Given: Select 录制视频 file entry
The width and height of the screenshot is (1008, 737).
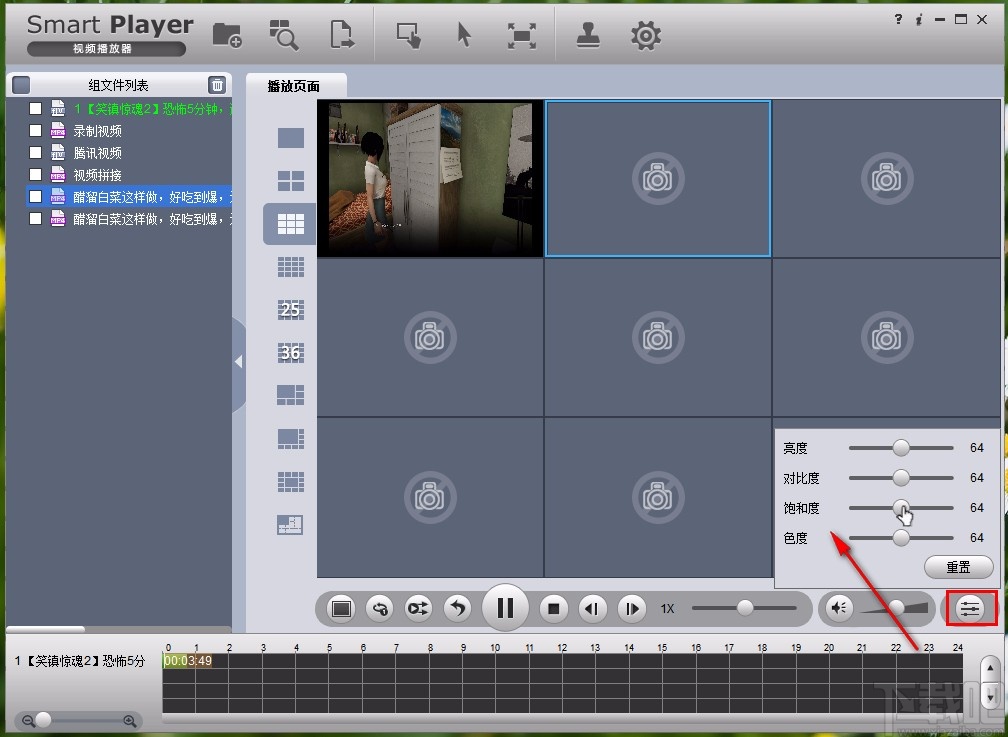Looking at the screenshot, I should [97, 131].
